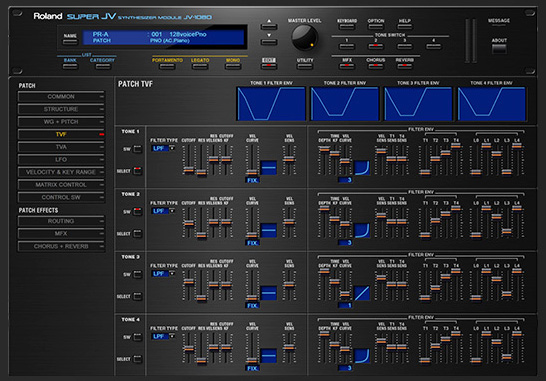Open Tone 1 filter envelope graph
This screenshot has width=546, height=381.
[271, 104]
